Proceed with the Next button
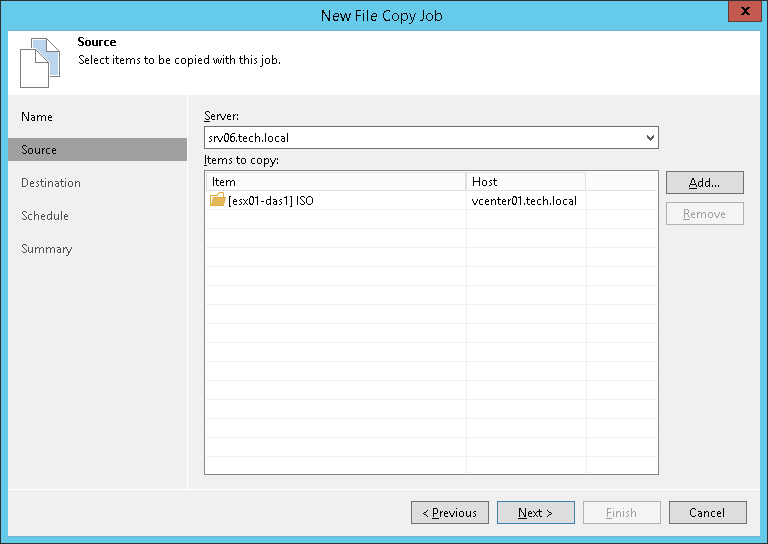This screenshot has width=768, height=544. coord(535,513)
